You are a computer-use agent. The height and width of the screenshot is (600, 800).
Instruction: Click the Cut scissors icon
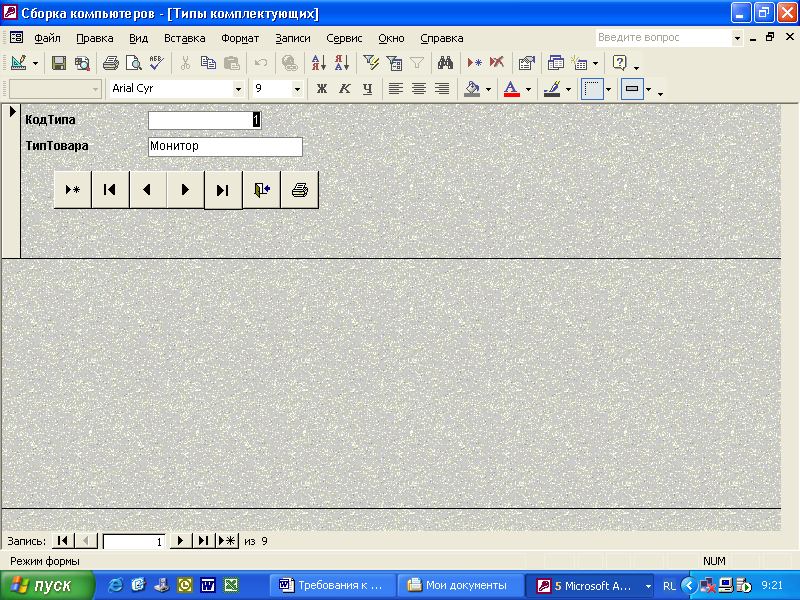(x=185, y=63)
